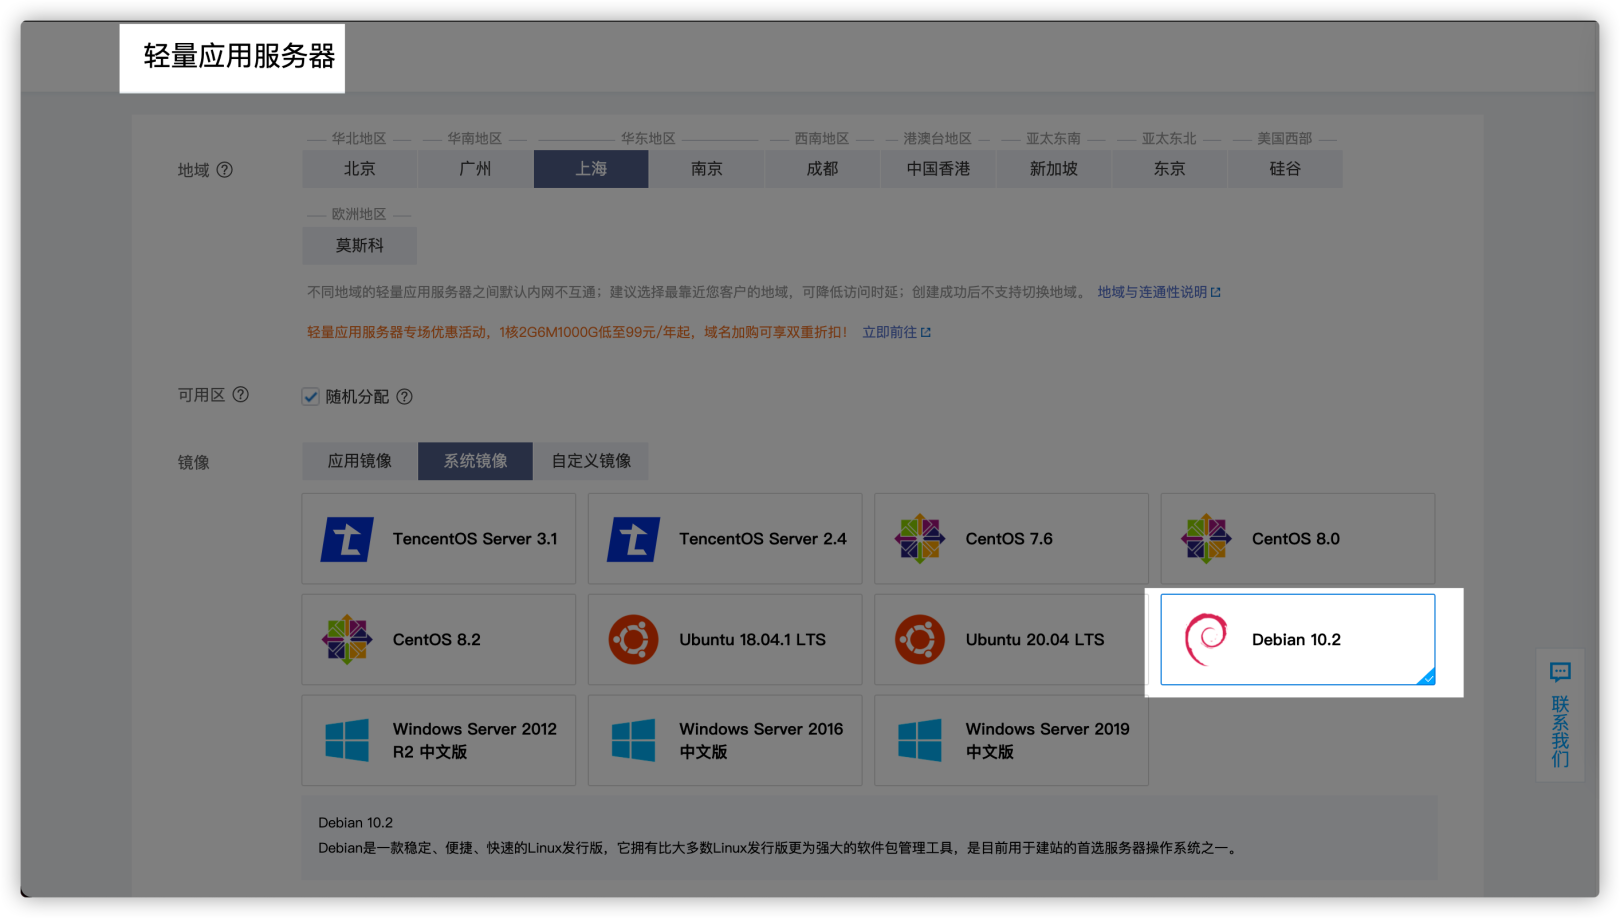
Task: Click the help icon beside 随机分配
Action: click(x=404, y=397)
